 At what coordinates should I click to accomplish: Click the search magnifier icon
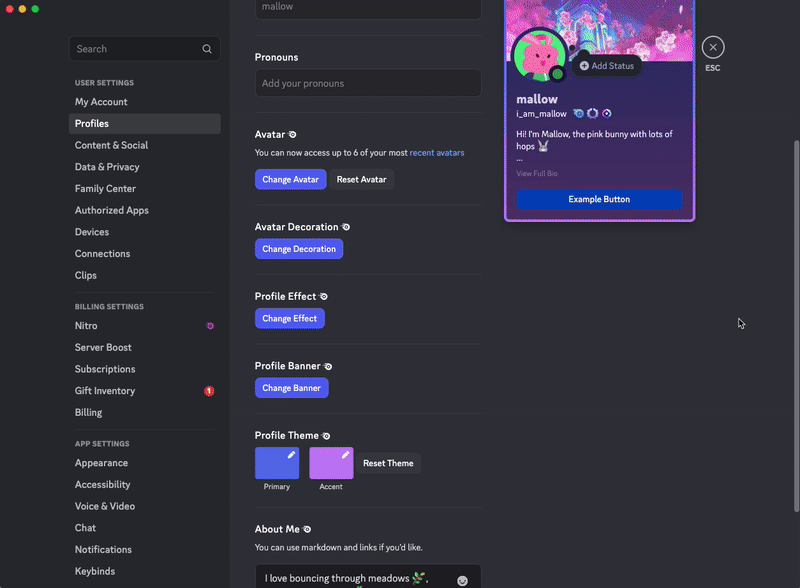click(207, 49)
